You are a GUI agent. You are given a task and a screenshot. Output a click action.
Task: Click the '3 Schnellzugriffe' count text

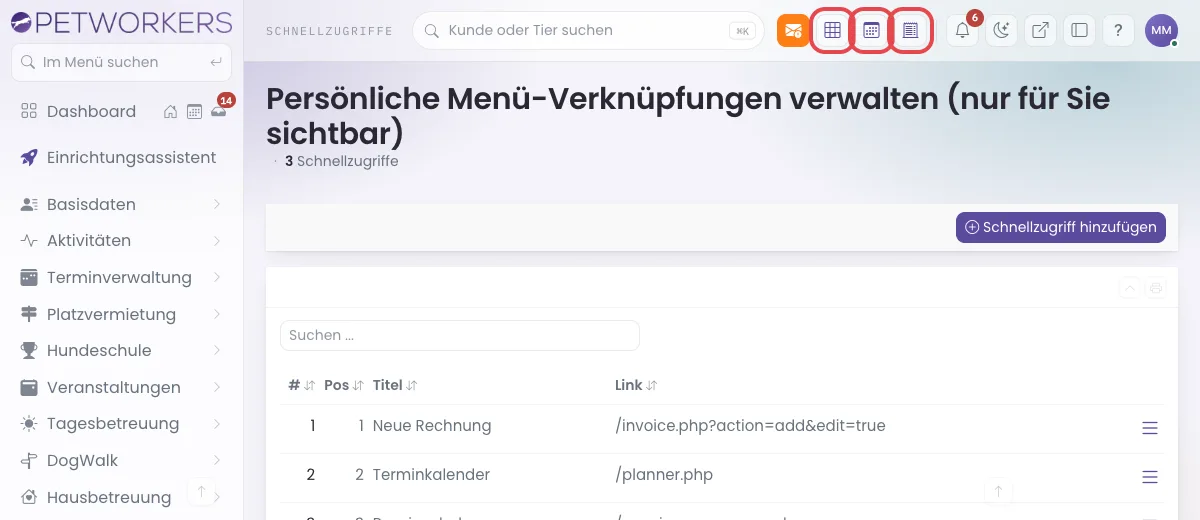coord(341,161)
